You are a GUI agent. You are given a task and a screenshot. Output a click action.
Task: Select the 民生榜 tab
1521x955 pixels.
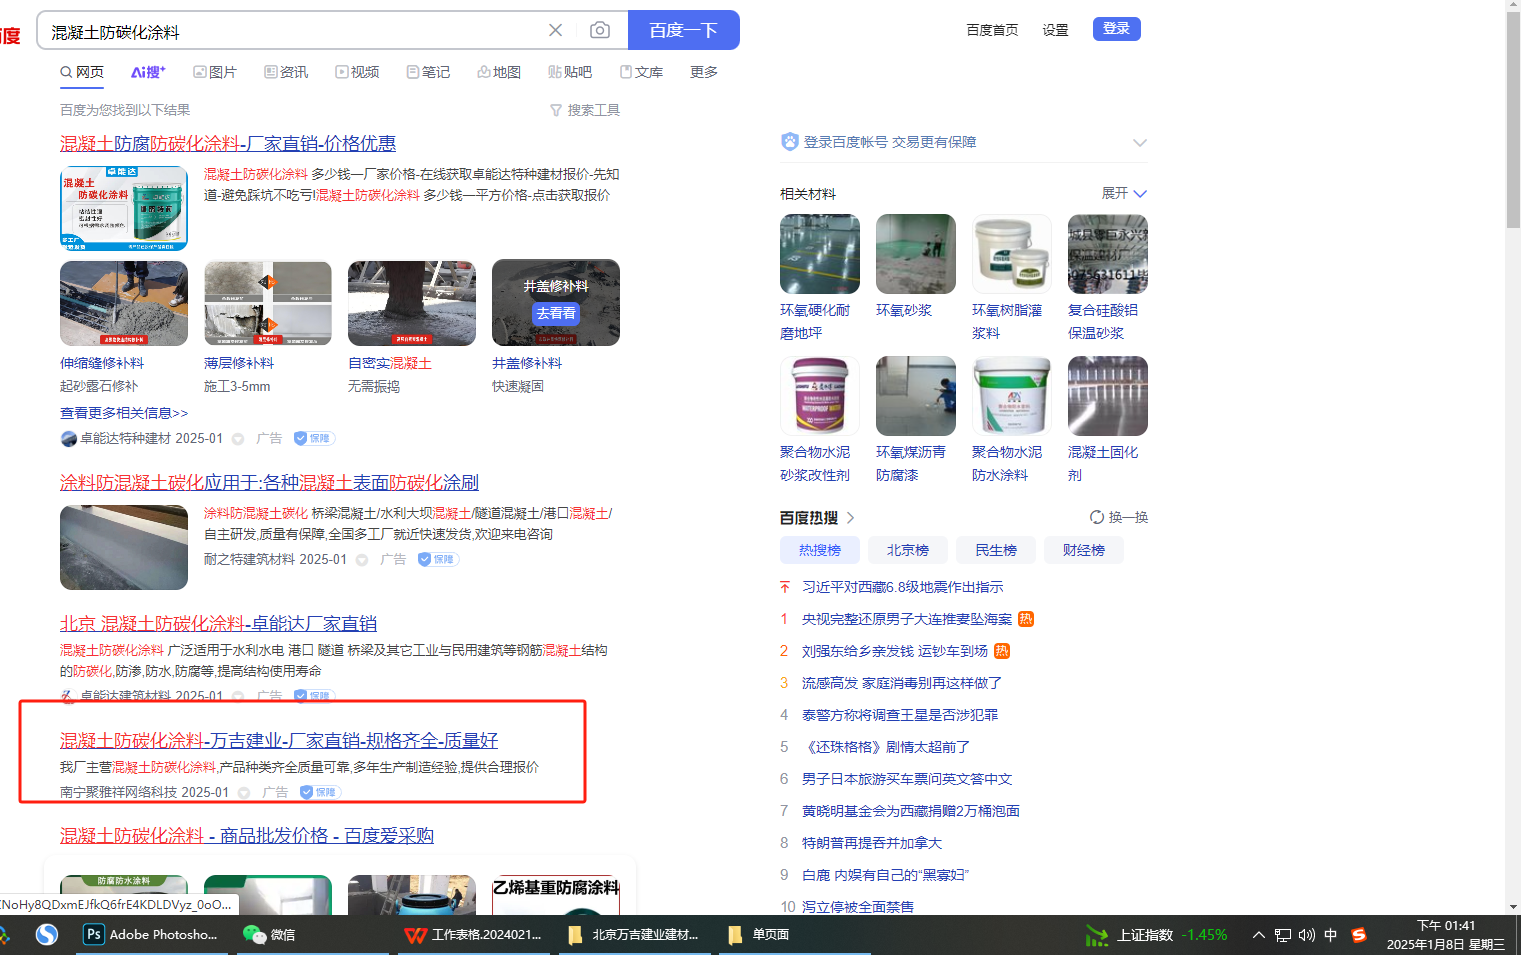tap(996, 550)
